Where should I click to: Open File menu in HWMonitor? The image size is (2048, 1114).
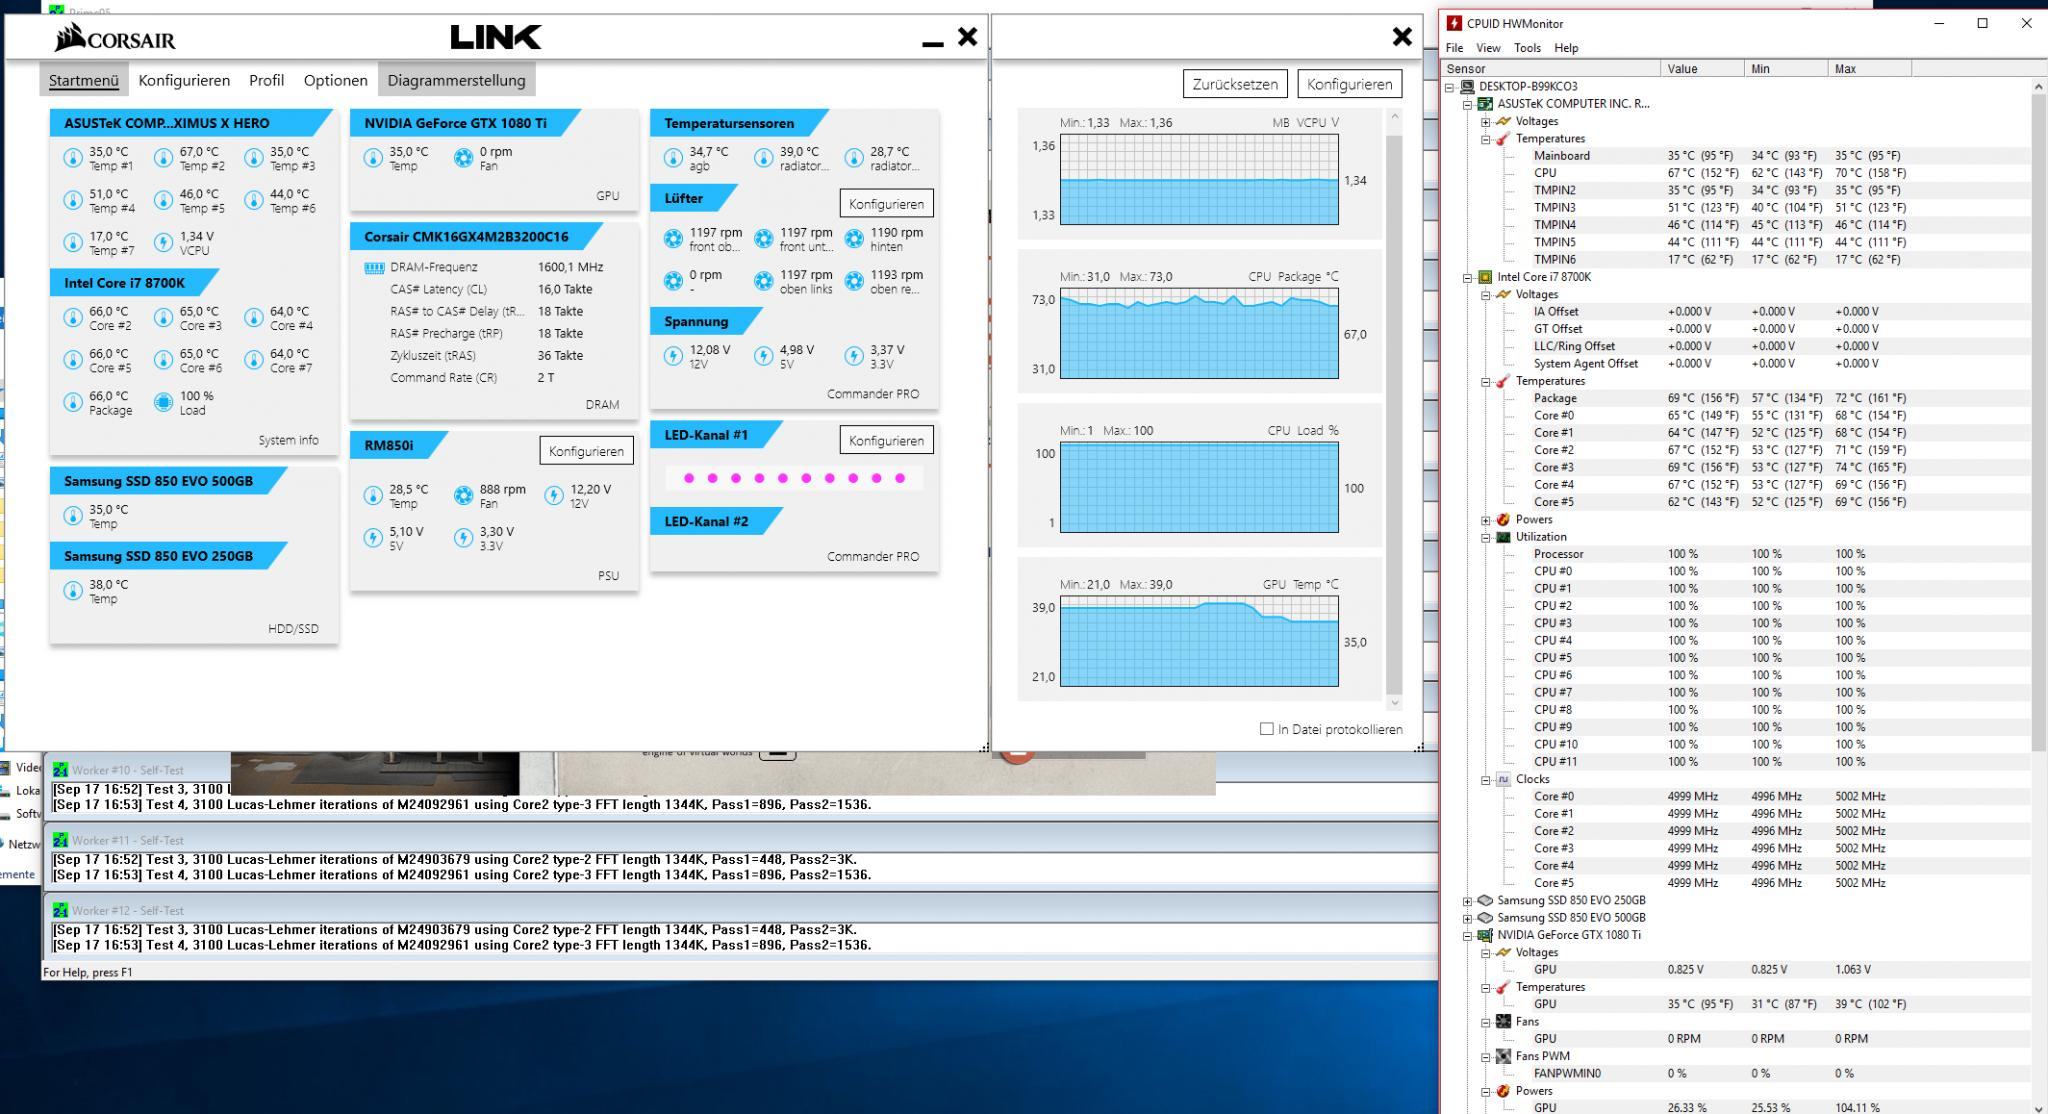coord(1454,48)
